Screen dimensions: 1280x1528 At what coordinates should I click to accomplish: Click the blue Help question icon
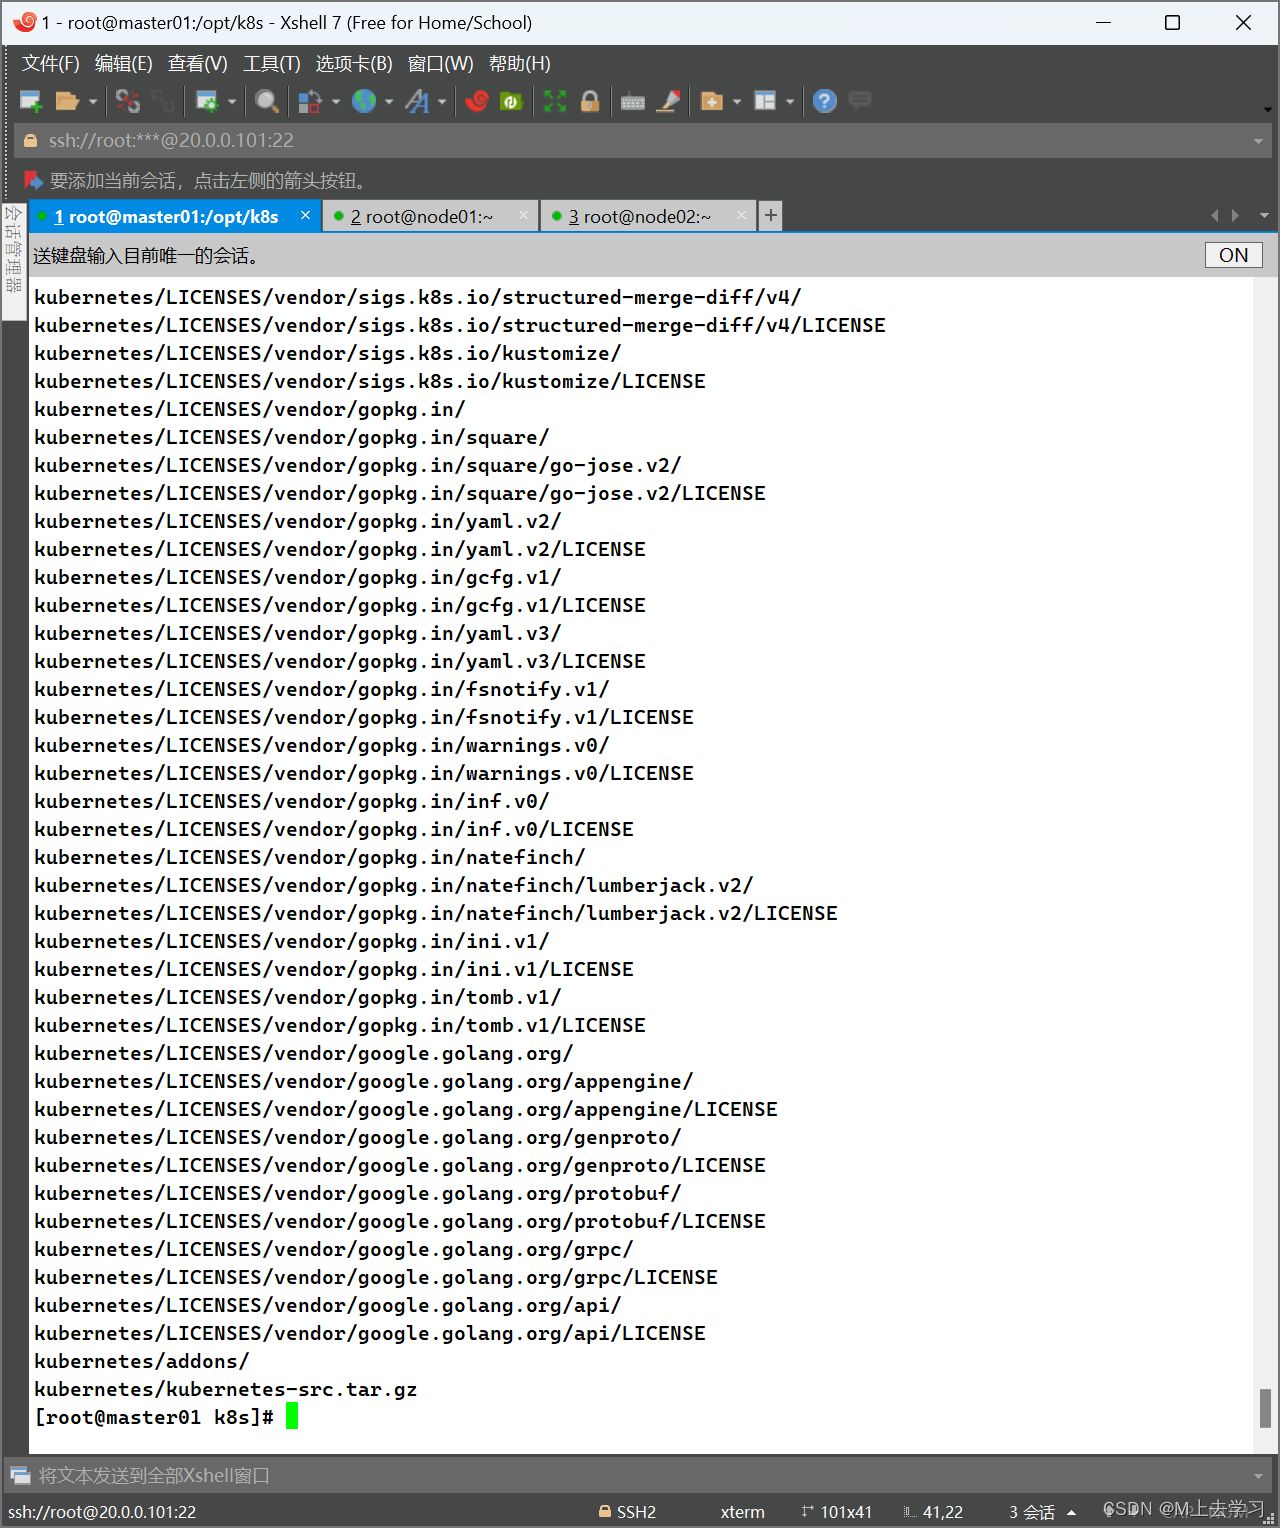pos(825,101)
